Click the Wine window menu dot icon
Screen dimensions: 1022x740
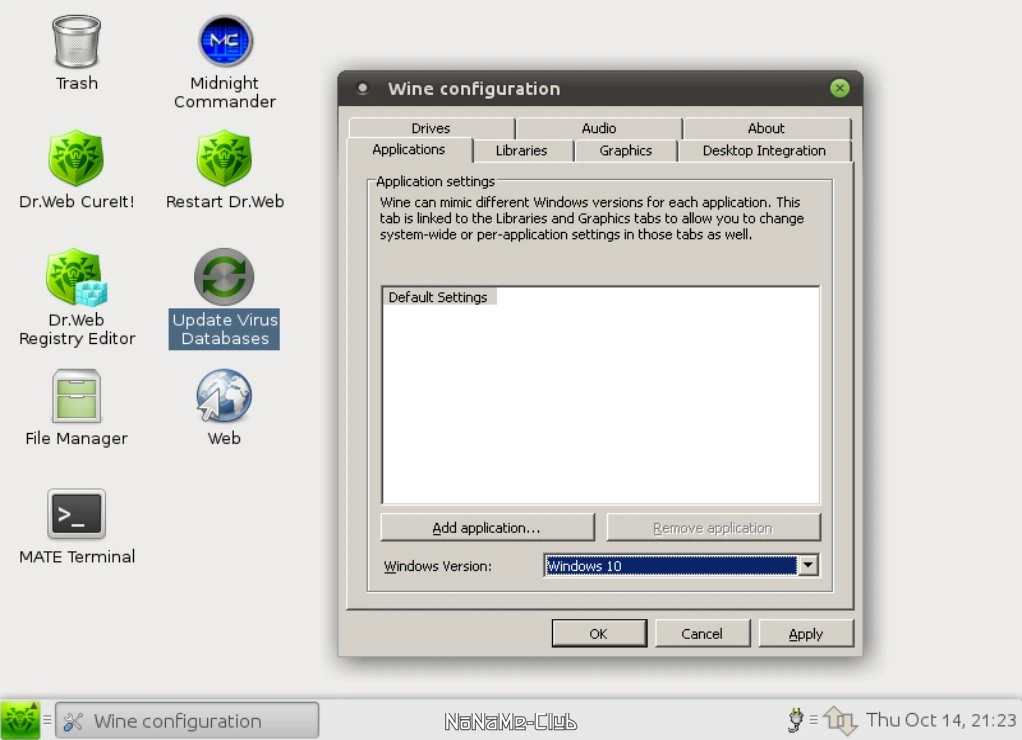[362, 88]
